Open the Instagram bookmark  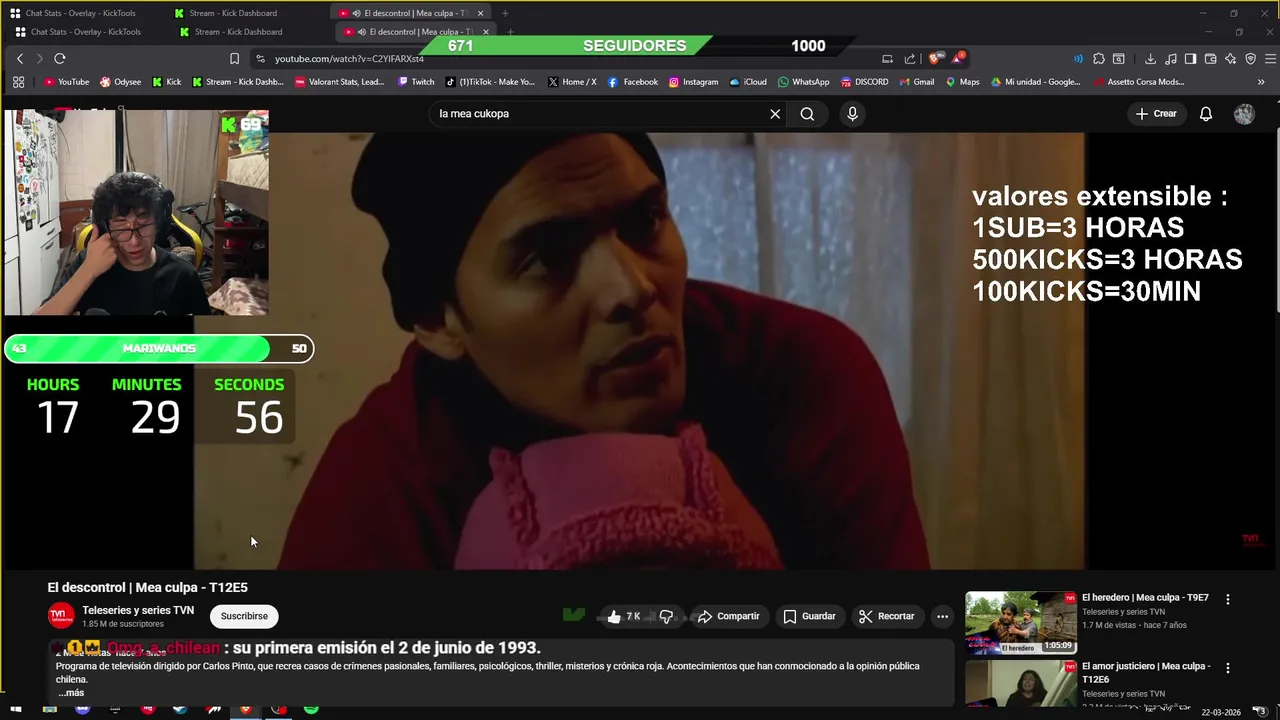pyautogui.click(x=693, y=82)
